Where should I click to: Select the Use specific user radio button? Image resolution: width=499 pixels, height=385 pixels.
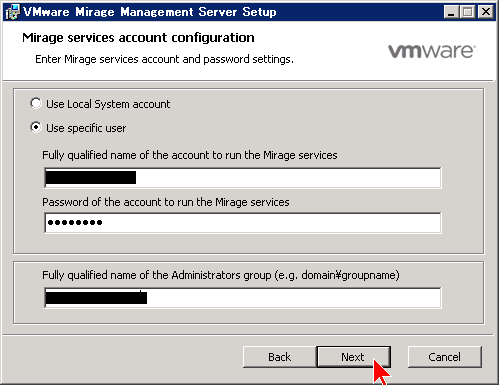click(x=36, y=127)
